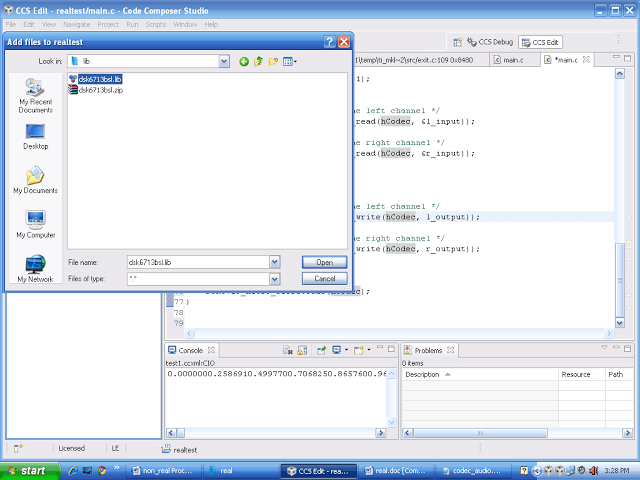
Task: Open Problems view menu triangle
Action: [x=604, y=348]
